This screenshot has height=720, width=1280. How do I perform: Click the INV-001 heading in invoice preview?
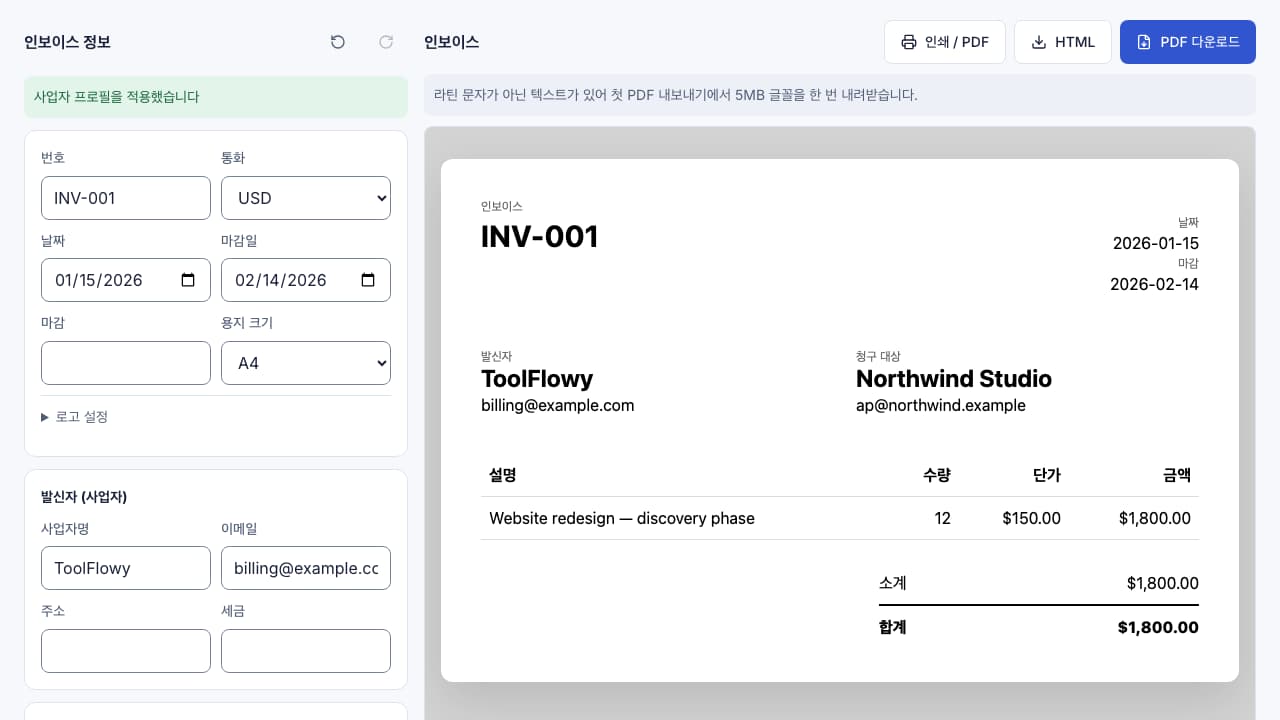pos(540,237)
